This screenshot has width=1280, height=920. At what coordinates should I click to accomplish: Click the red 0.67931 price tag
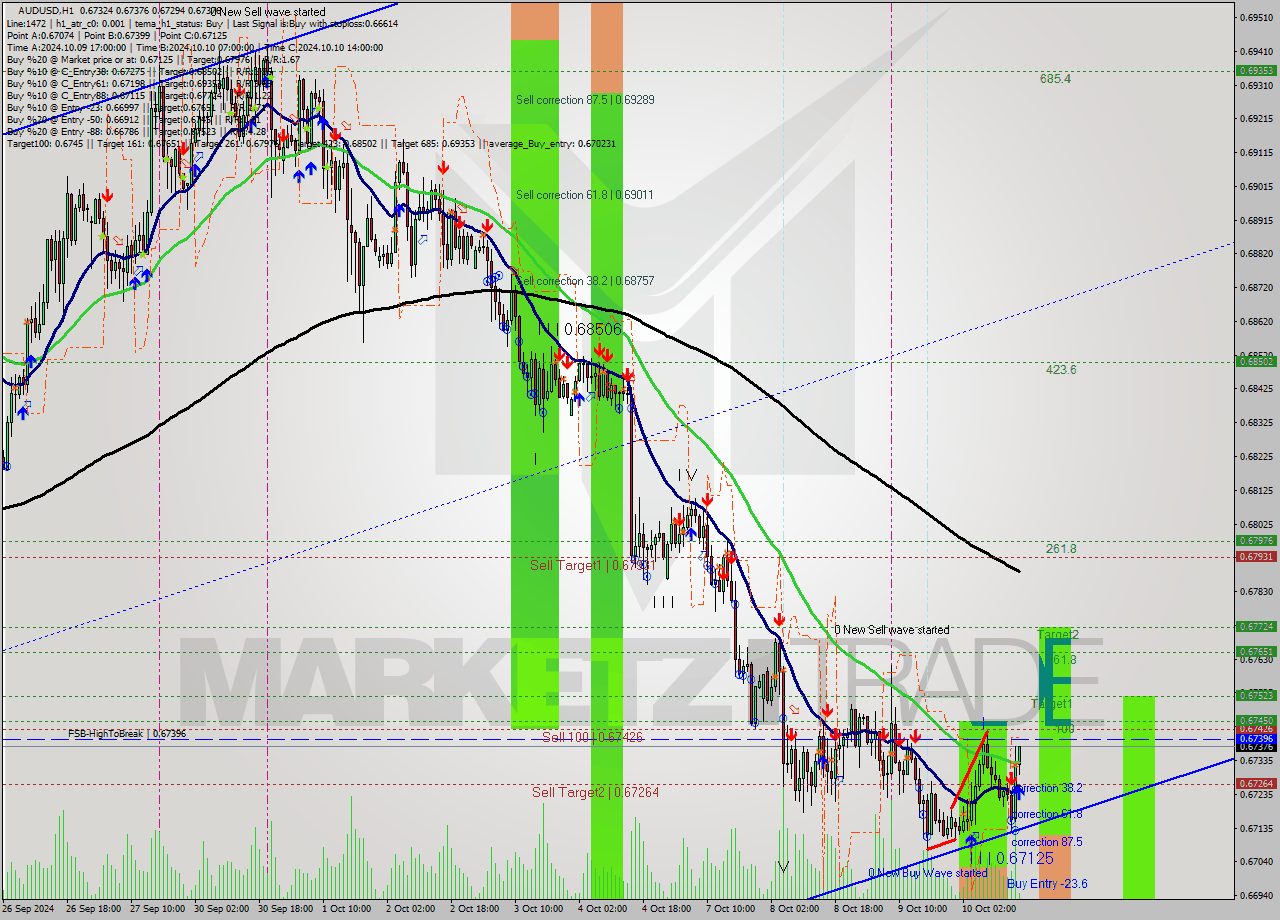pyautogui.click(x=1256, y=557)
